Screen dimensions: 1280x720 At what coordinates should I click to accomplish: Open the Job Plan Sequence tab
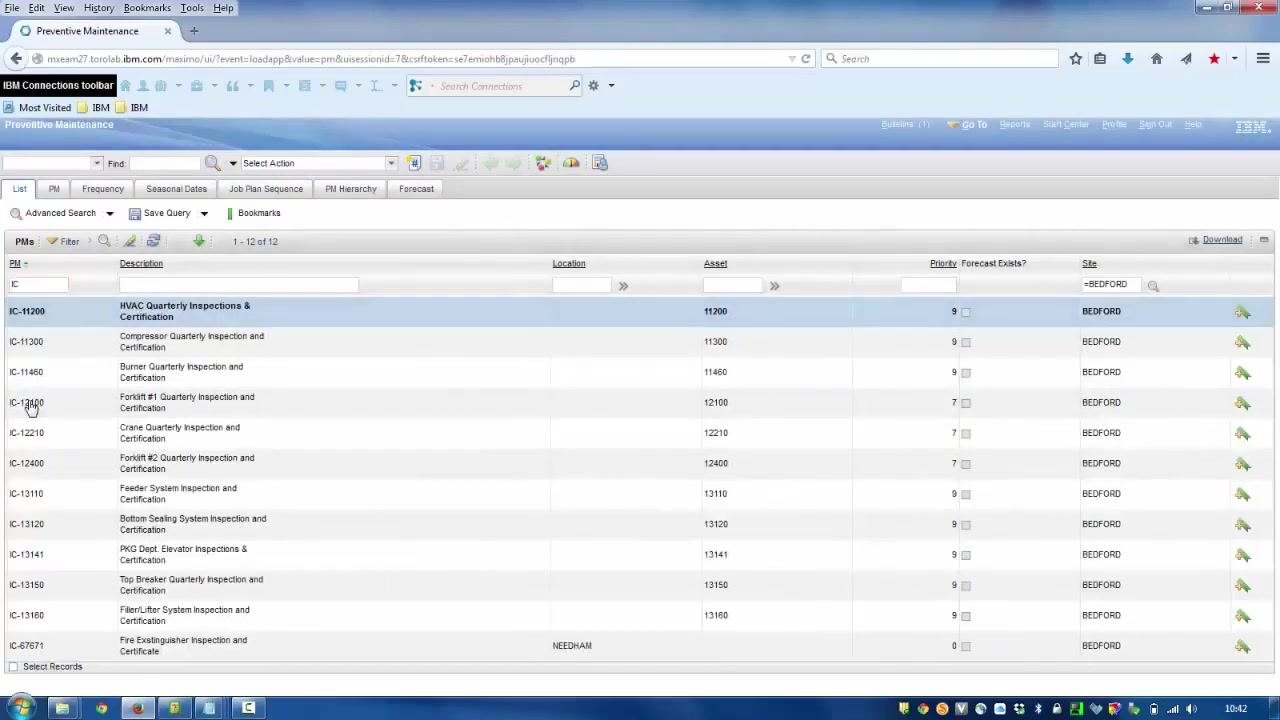click(266, 189)
